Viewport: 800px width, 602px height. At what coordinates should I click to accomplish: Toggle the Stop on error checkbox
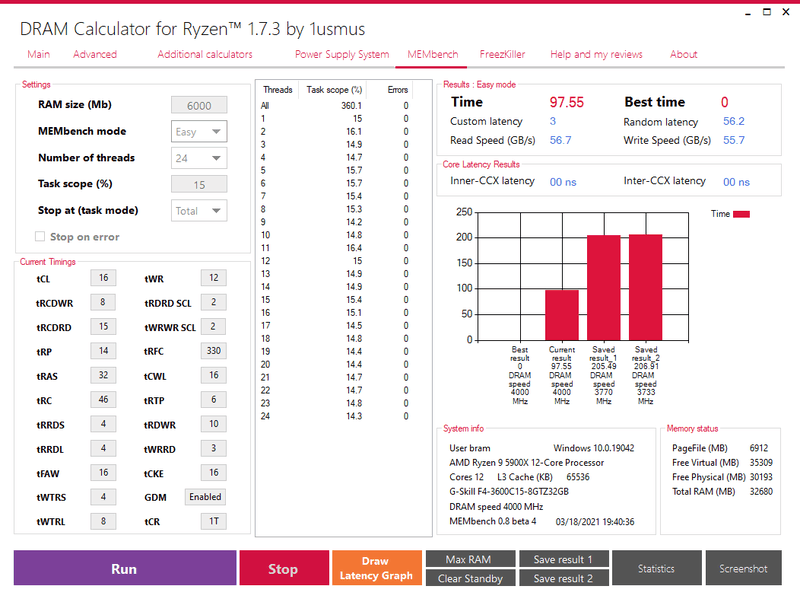[40, 236]
